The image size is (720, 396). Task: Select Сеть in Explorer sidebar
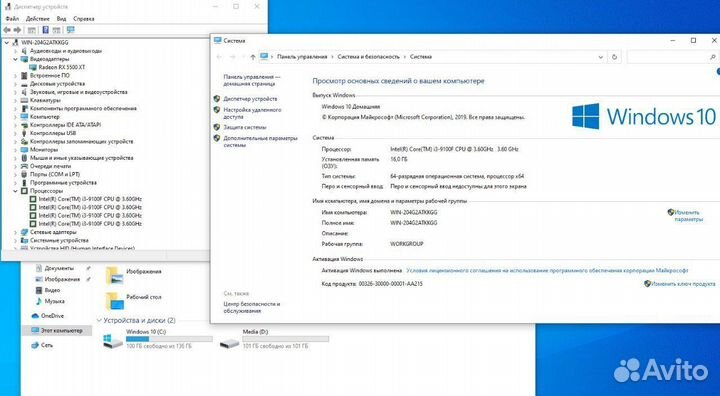tap(47, 345)
